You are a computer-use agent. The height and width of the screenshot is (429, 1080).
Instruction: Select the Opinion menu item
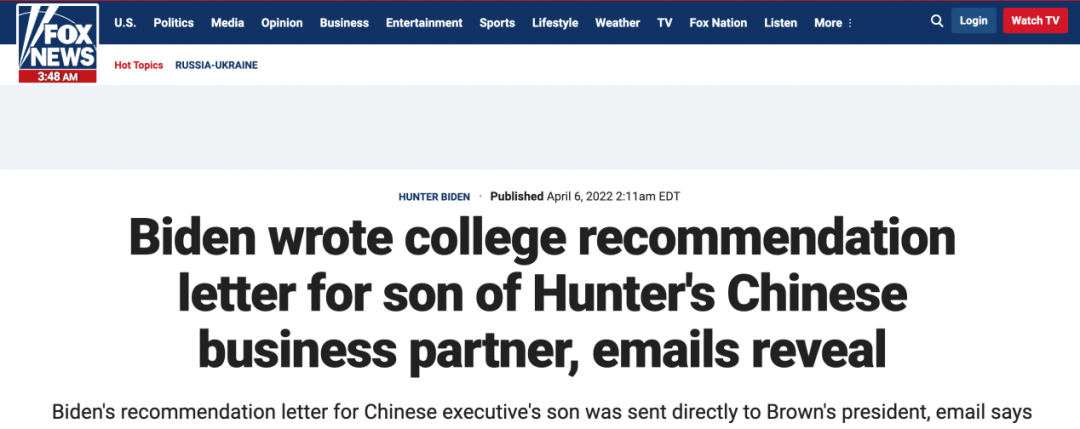(x=282, y=23)
